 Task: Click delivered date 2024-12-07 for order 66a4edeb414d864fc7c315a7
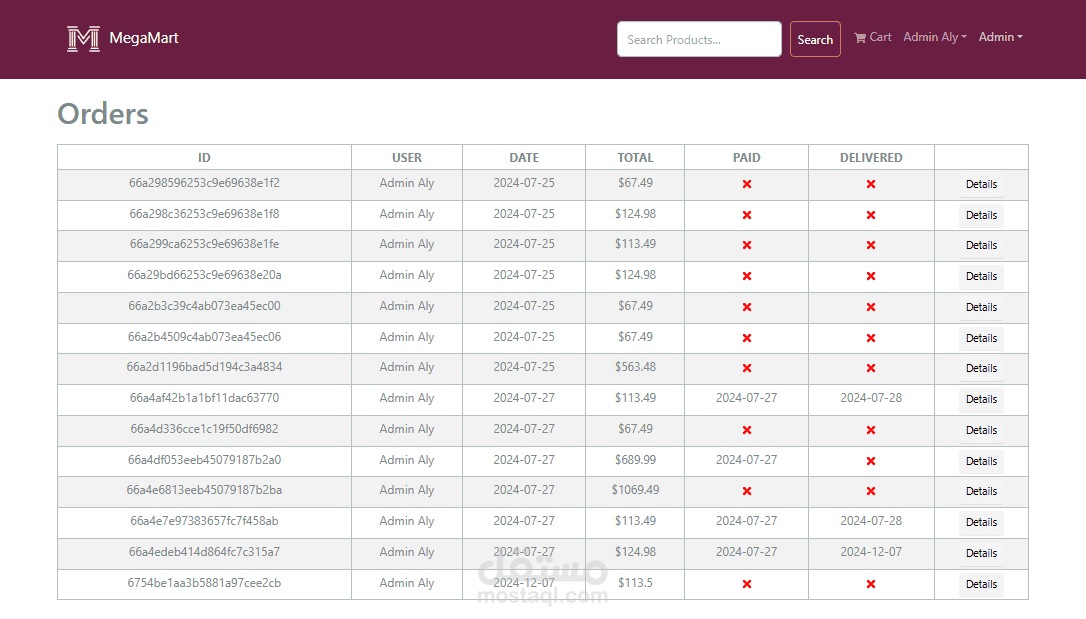pyautogui.click(x=871, y=552)
